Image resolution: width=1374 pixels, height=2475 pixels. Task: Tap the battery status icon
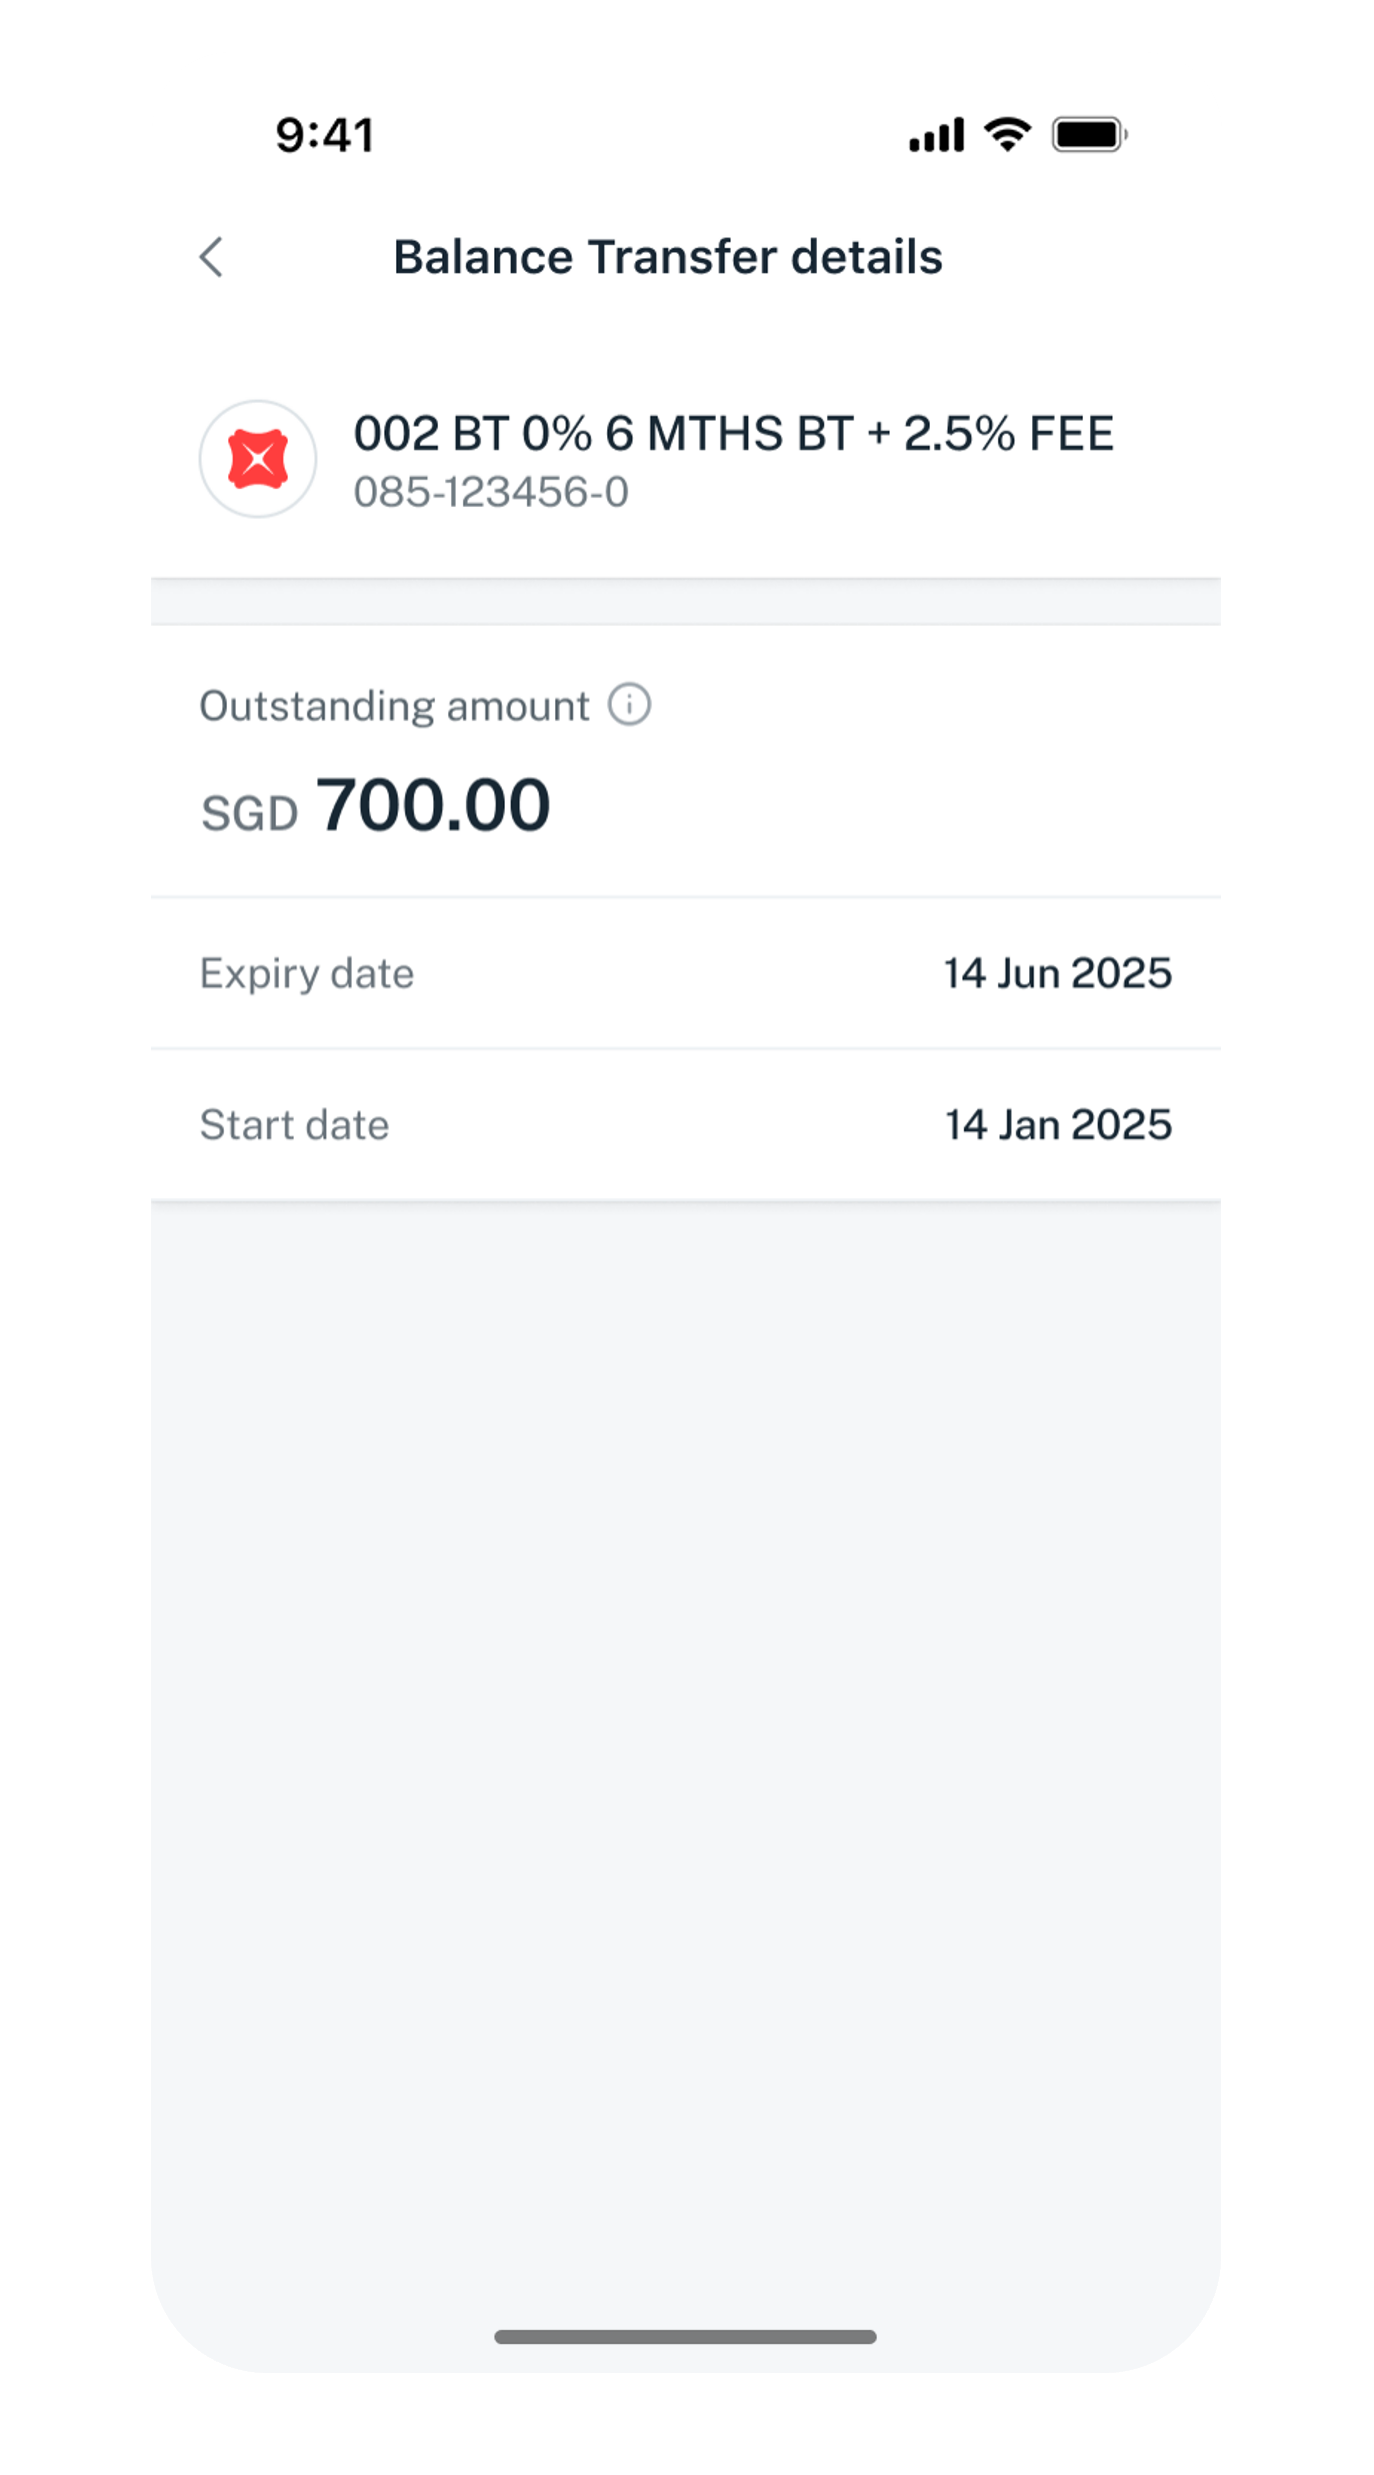[x=1089, y=134]
